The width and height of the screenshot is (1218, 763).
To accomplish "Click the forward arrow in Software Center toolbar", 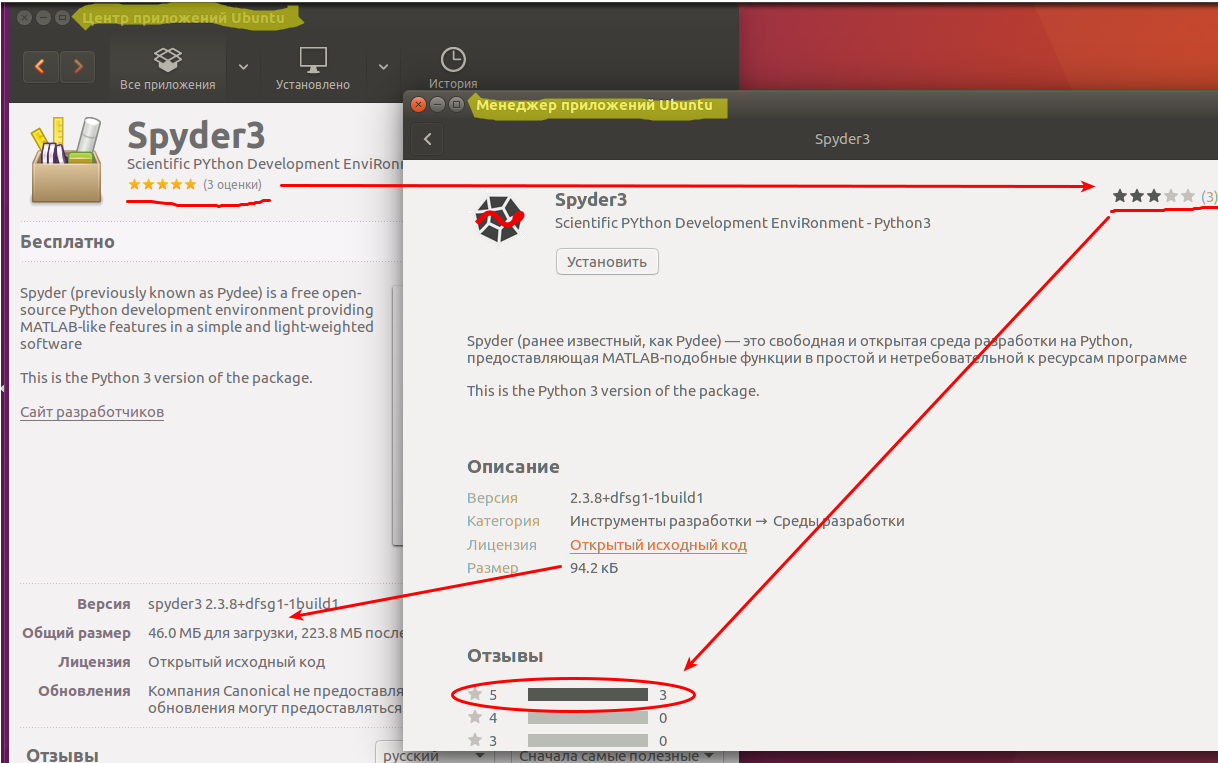I will tap(77, 67).
